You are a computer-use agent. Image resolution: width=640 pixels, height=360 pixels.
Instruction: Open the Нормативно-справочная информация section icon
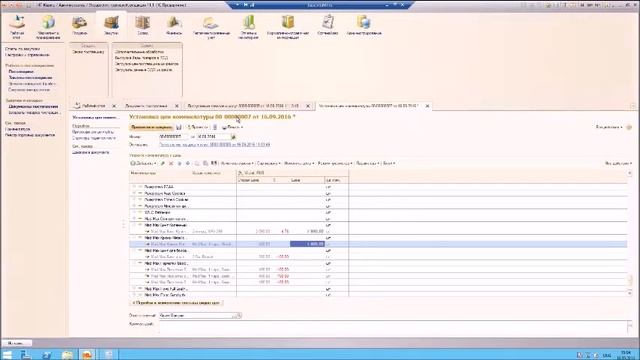point(288,27)
